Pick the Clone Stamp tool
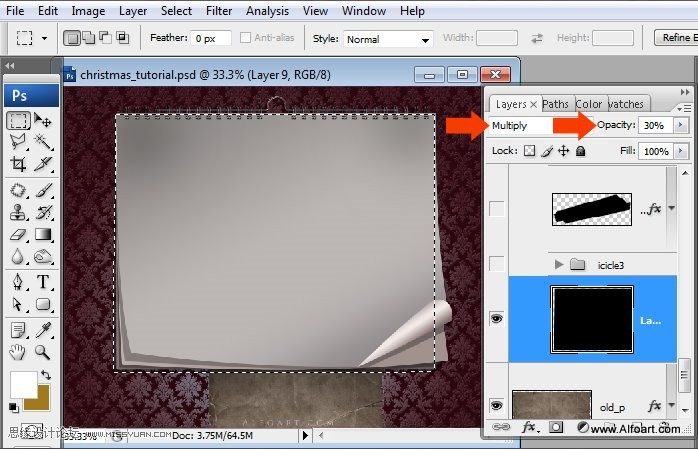Image resolution: width=698 pixels, height=449 pixels. (18, 212)
